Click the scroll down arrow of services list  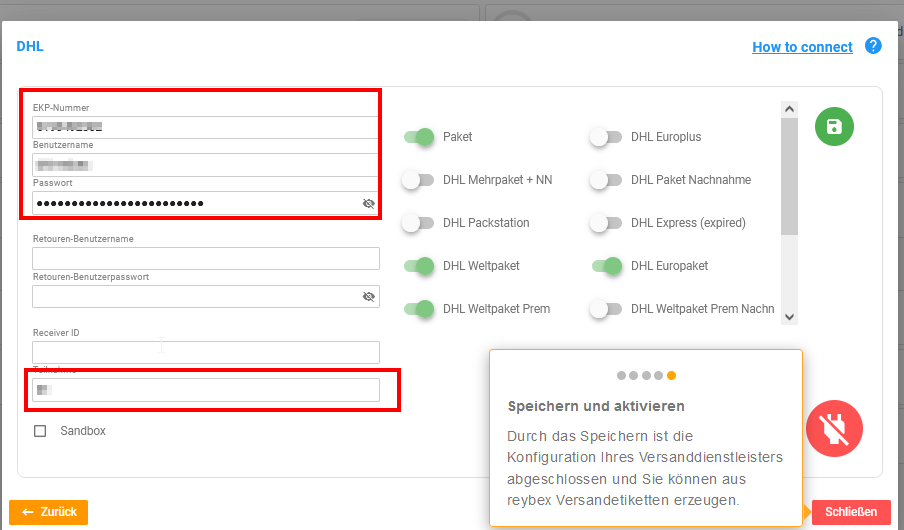point(789,317)
